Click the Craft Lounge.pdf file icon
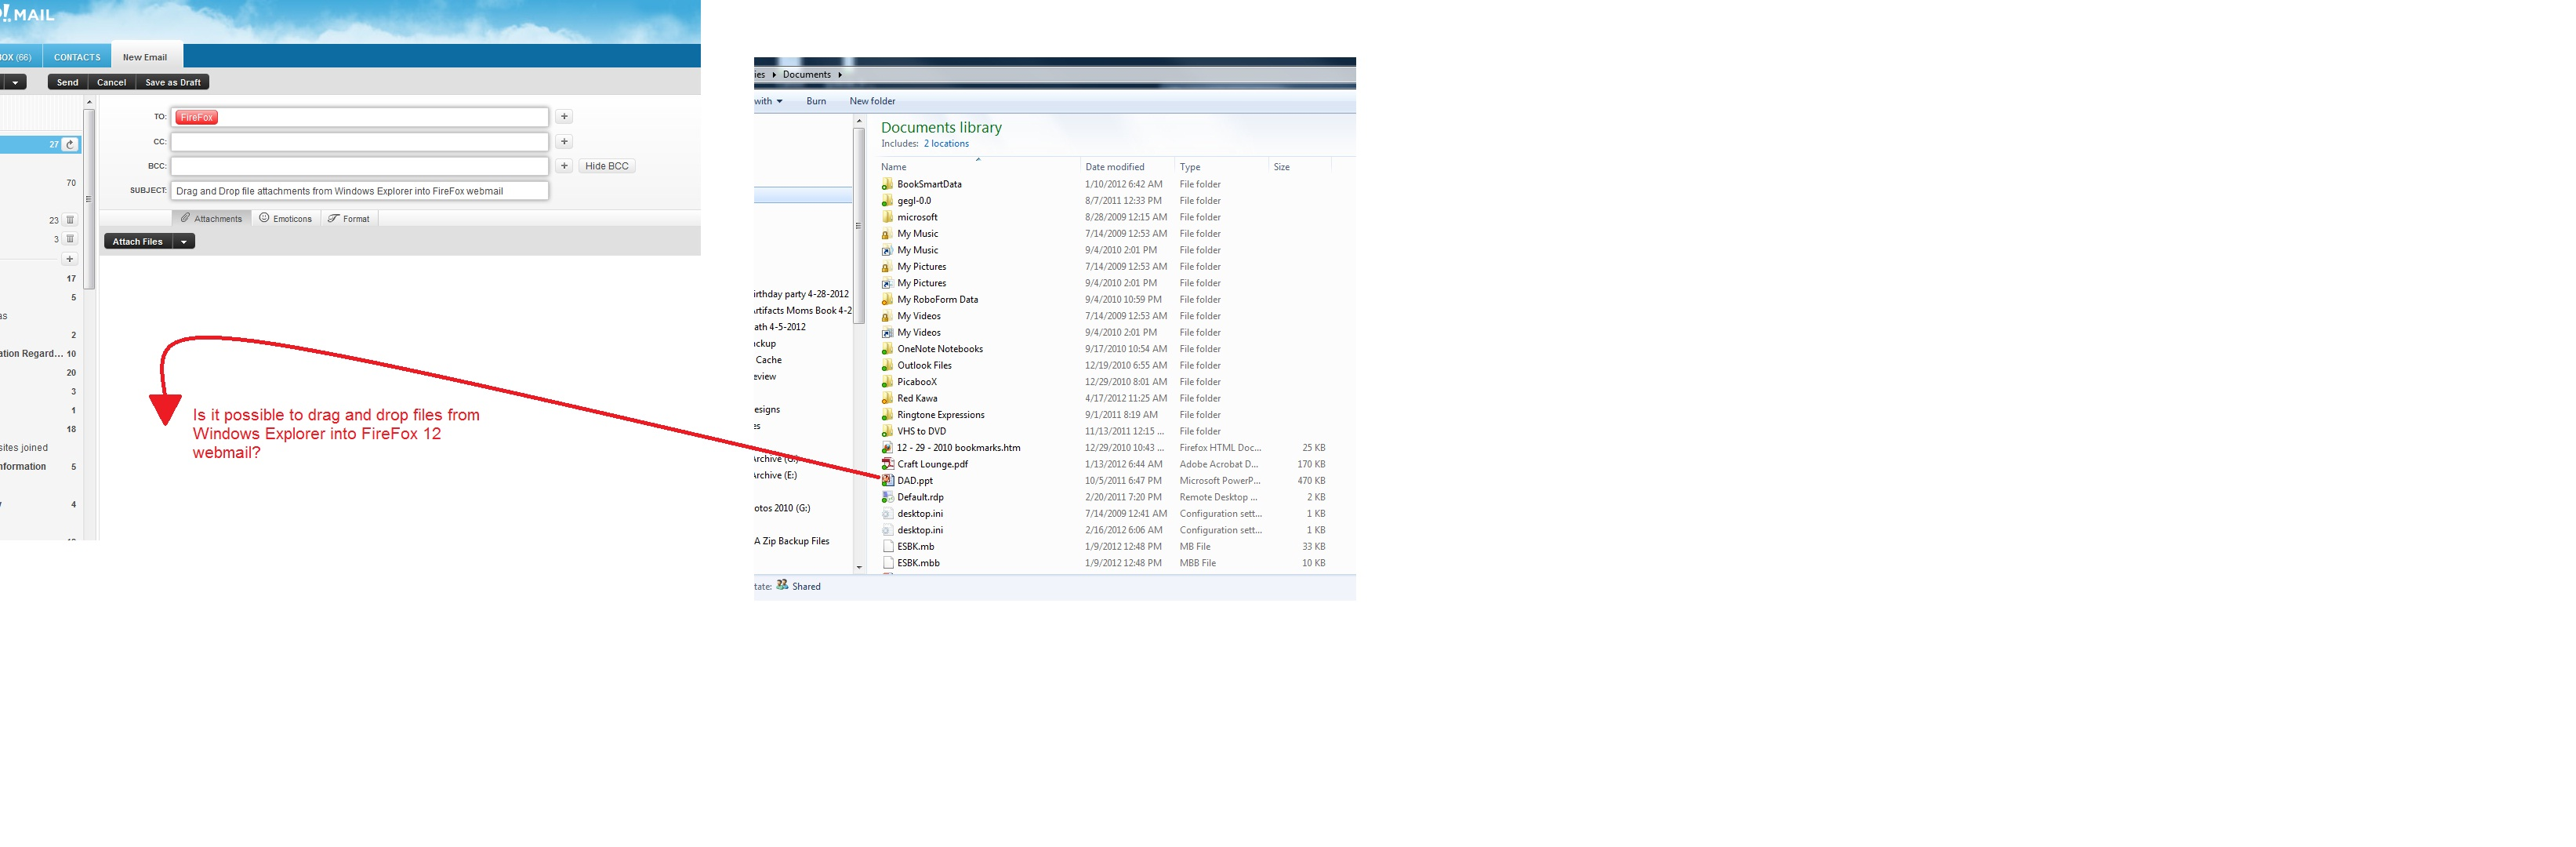 (x=887, y=464)
